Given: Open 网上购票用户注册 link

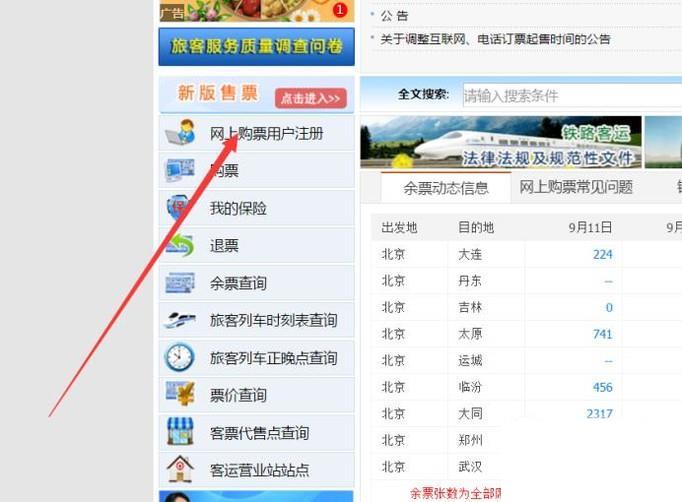Looking at the screenshot, I should click(266, 134).
